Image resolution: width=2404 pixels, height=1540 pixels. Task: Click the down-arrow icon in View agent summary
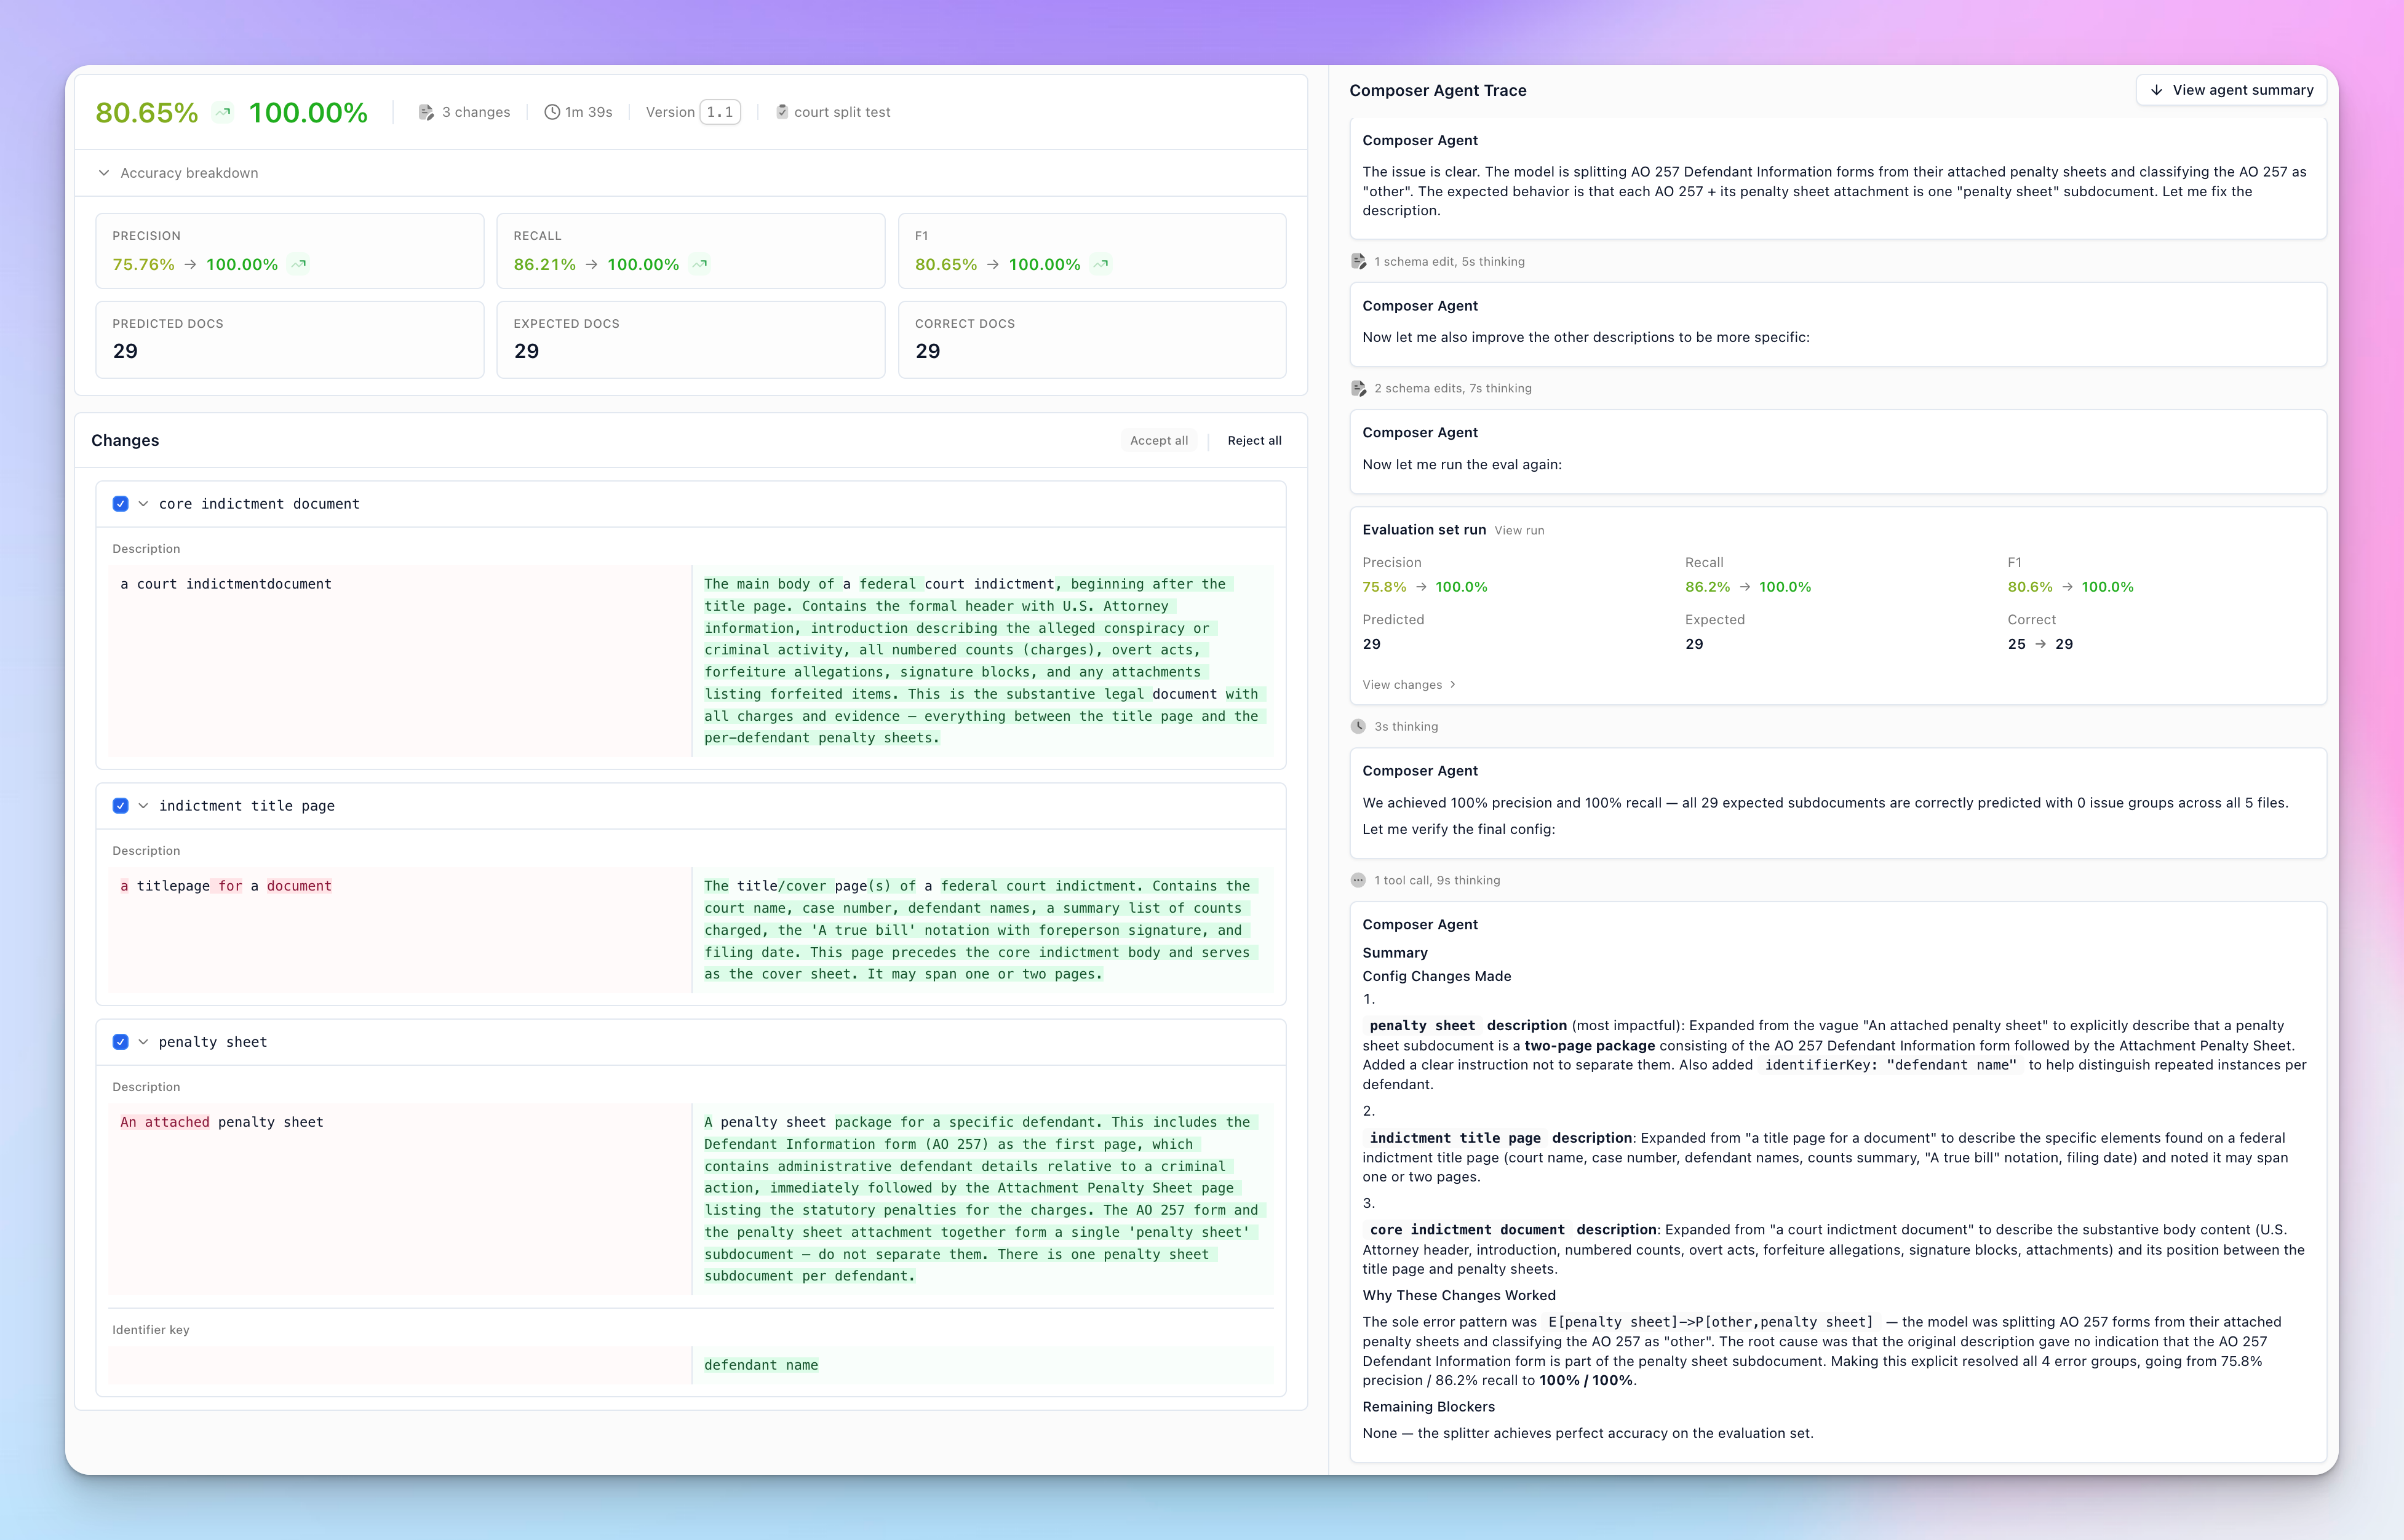pyautogui.click(x=2156, y=90)
